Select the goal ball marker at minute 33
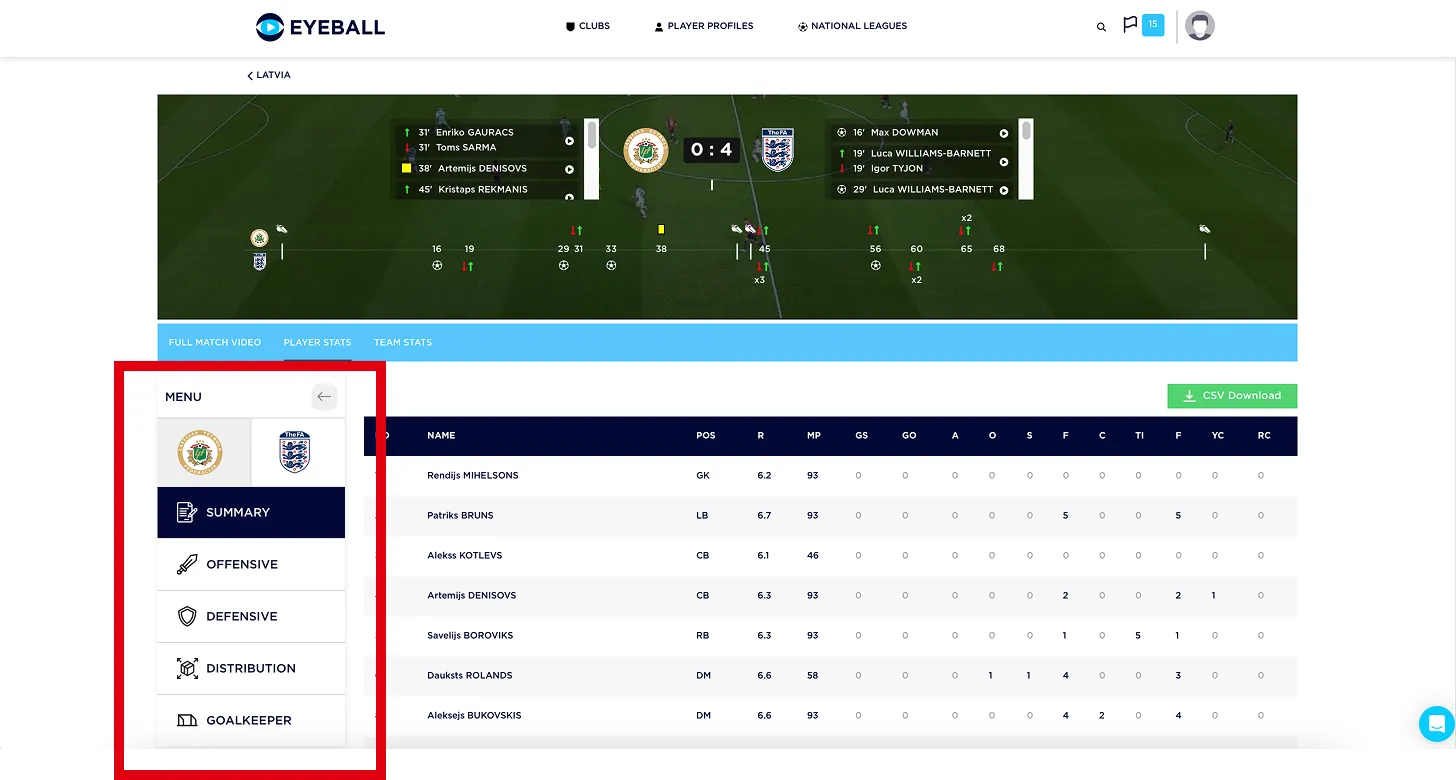1456x780 pixels. [x=611, y=266]
